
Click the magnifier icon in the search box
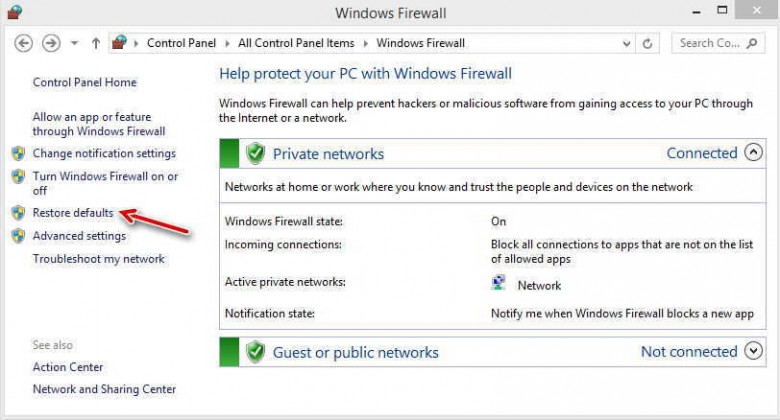pyautogui.click(x=753, y=43)
